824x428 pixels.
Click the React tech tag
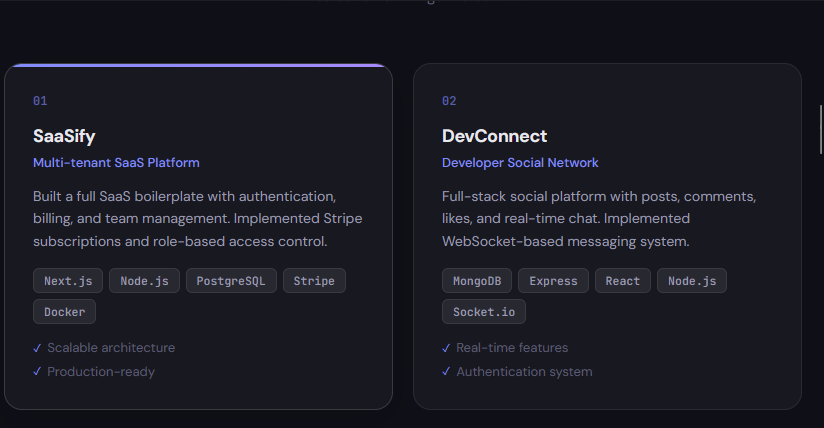pos(622,281)
